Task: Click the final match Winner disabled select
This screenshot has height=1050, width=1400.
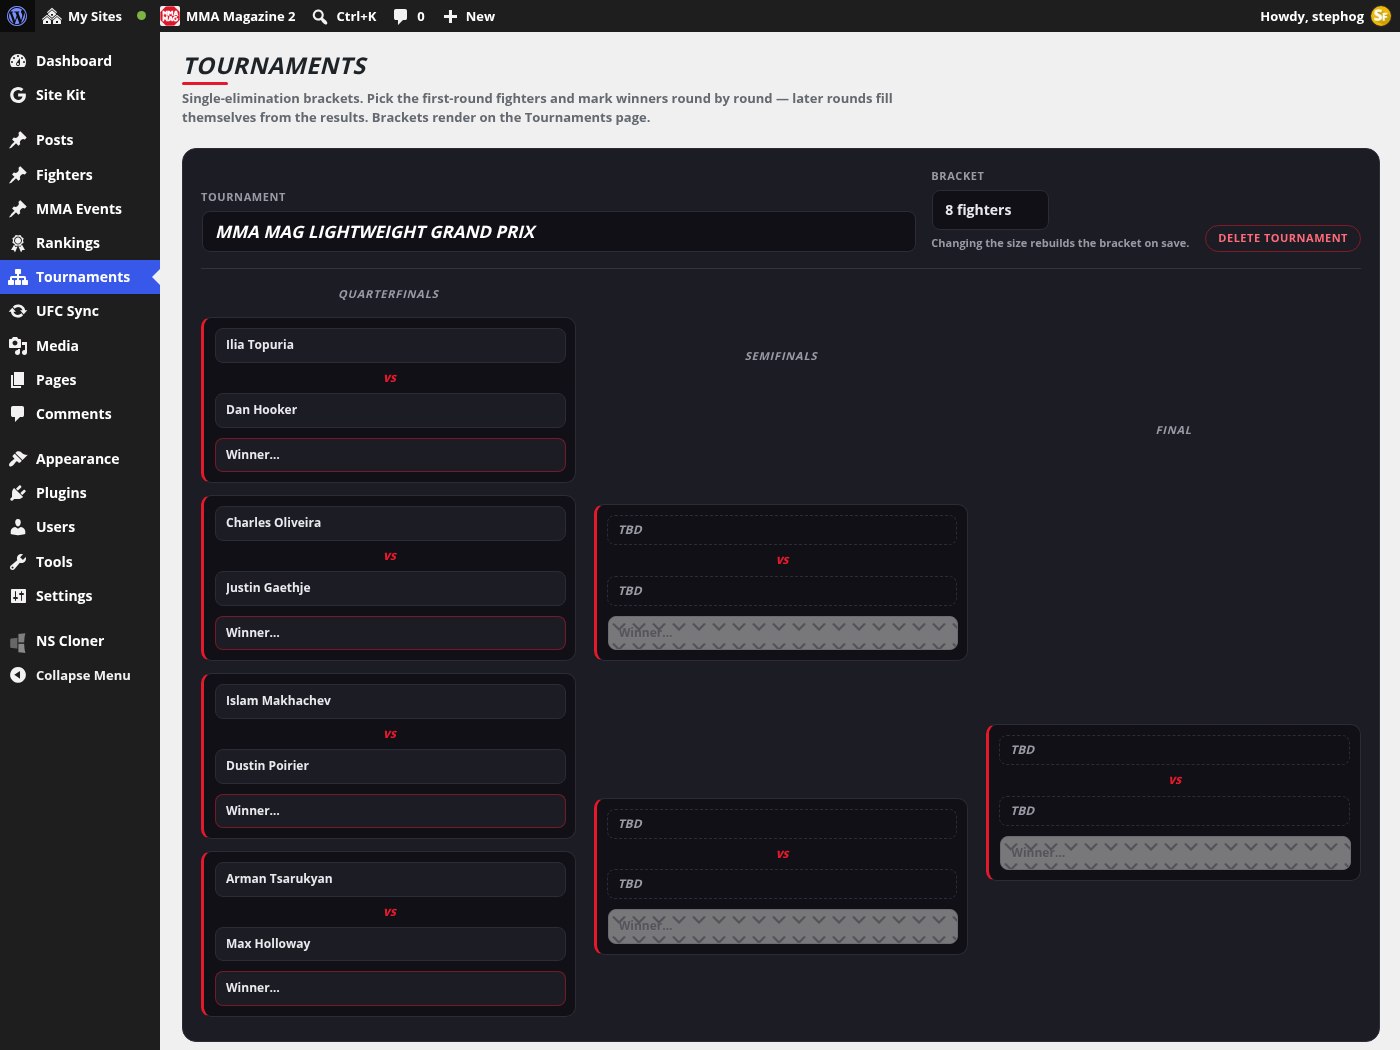Action: click(x=1175, y=853)
